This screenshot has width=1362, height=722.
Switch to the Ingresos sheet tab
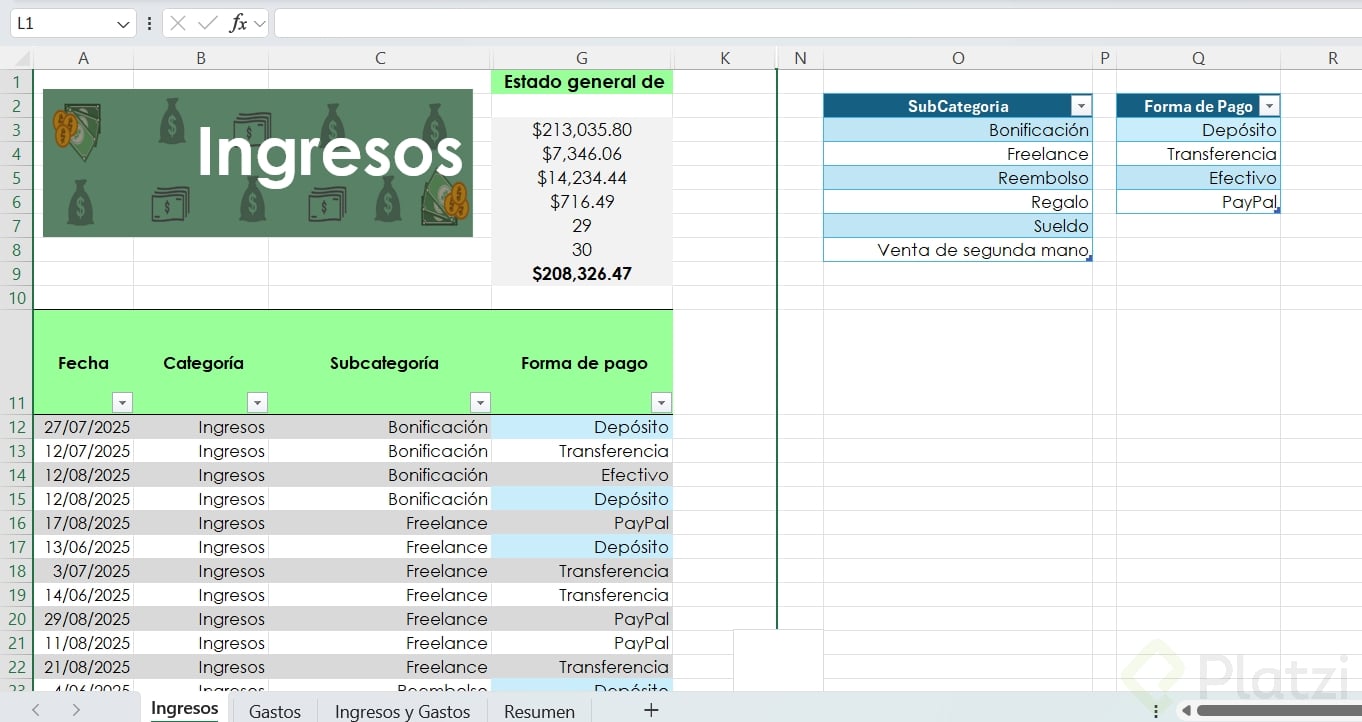tap(184, 709)
